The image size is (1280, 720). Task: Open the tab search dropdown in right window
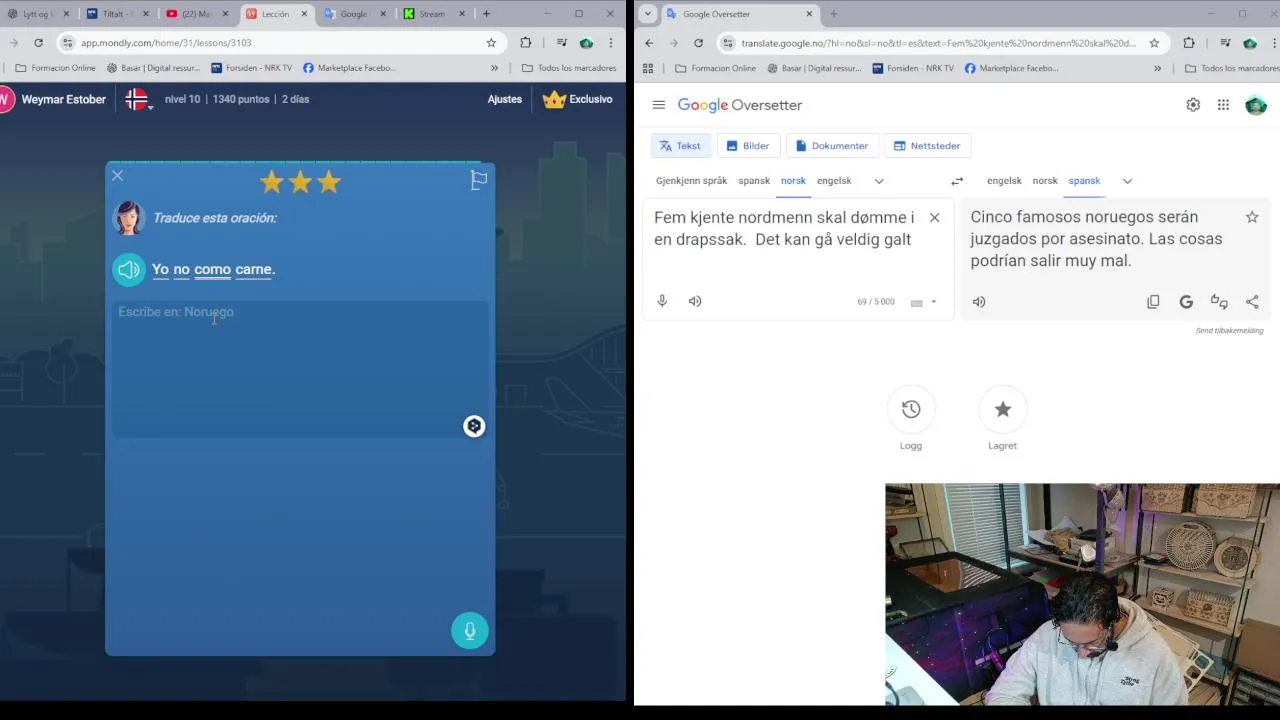[x=647, y=14]
